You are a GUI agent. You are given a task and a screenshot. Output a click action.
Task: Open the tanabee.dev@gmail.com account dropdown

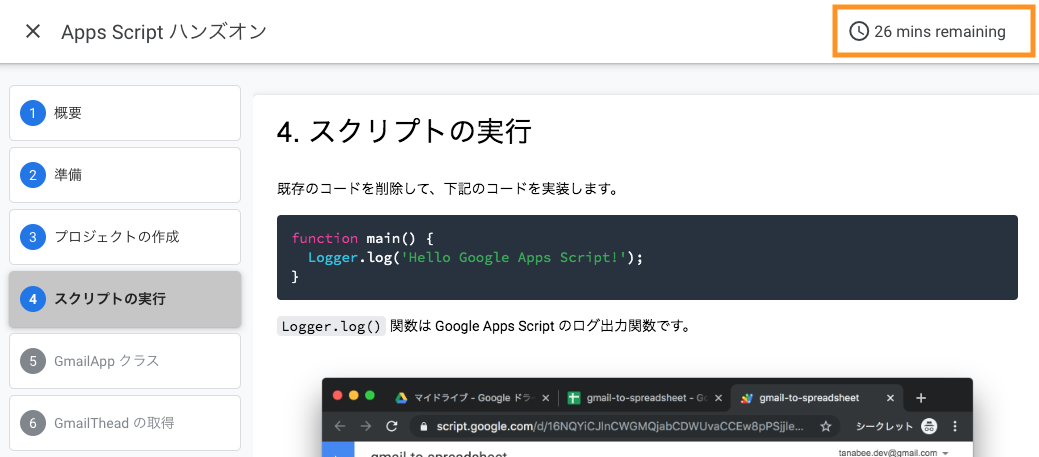(x=892, y=453)
